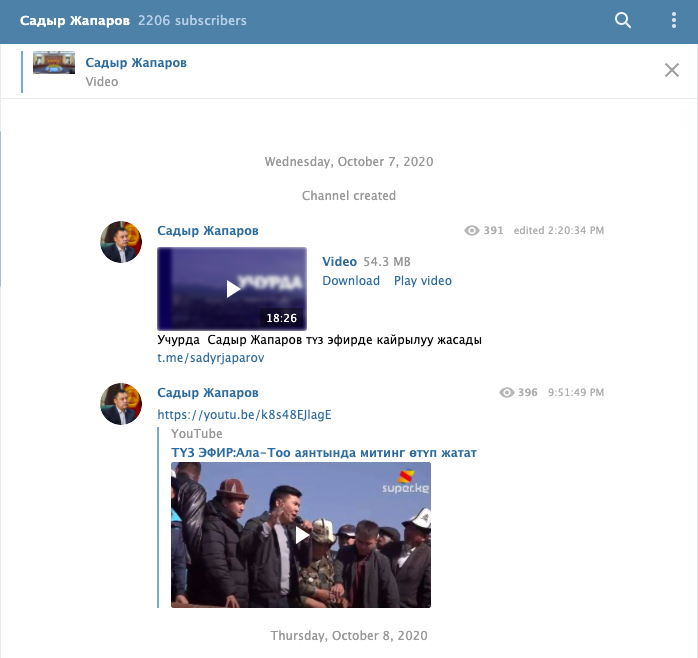Click sender name on the first video post

pyautogui.click(x=208, y=231)
